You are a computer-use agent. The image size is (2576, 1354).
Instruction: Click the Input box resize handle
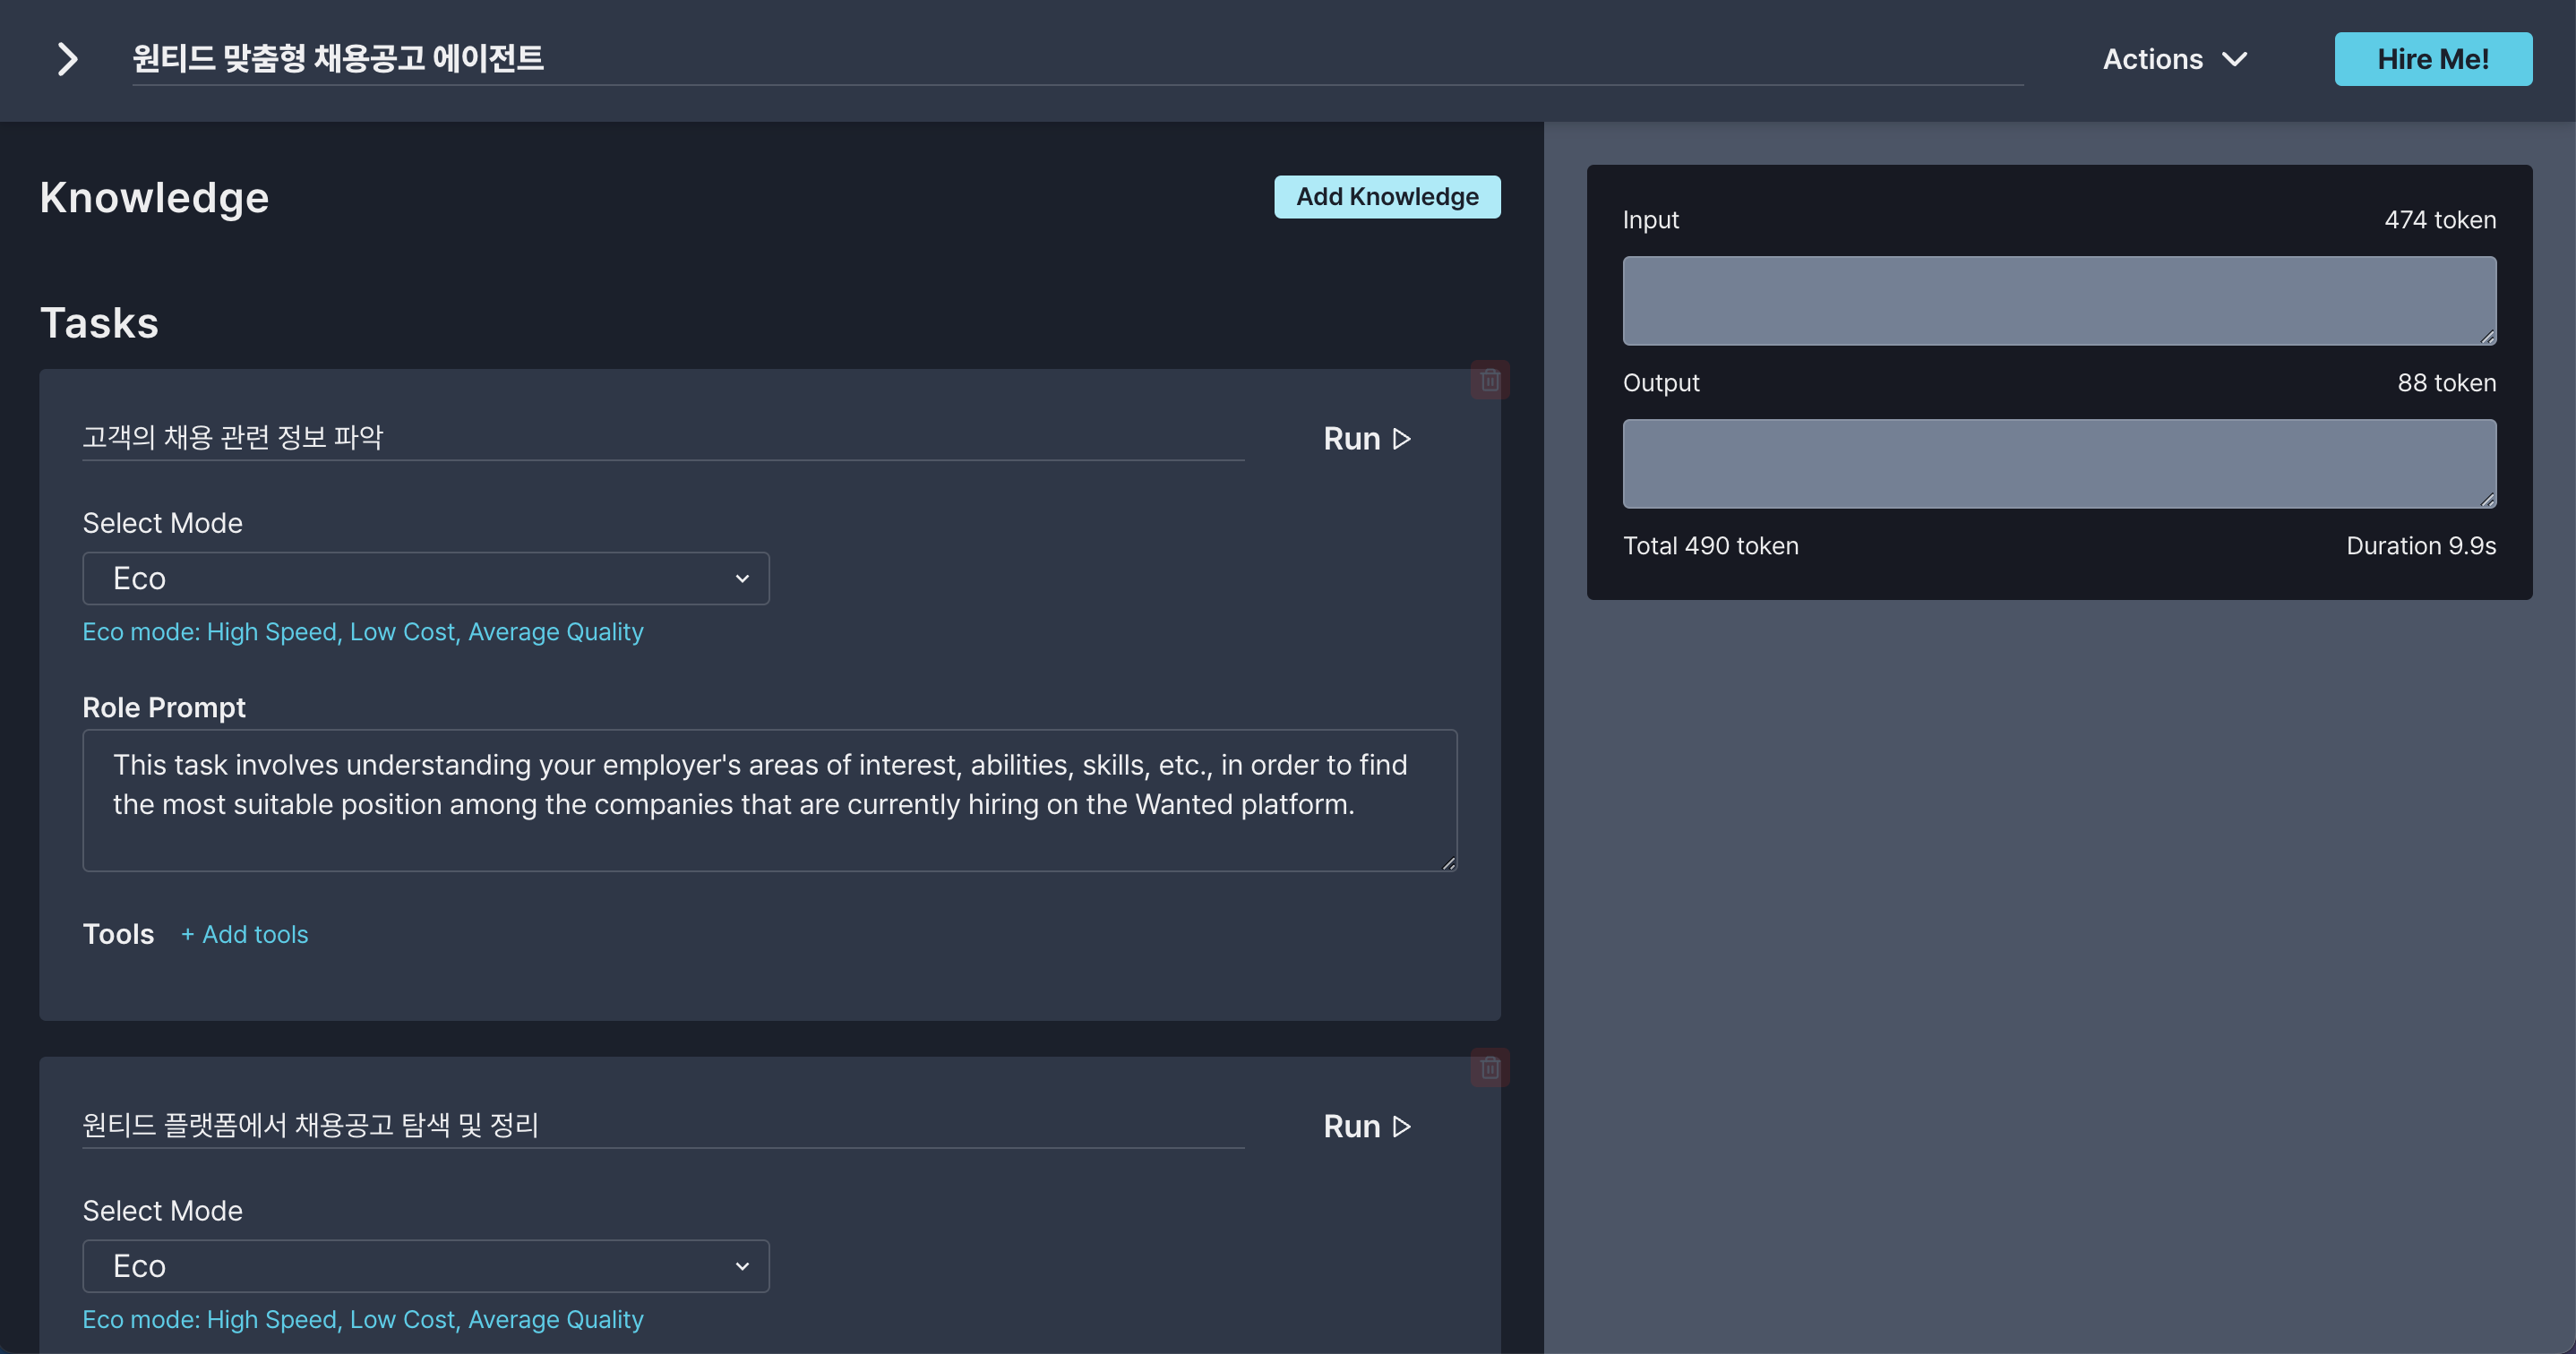(x=2487, y=337)
